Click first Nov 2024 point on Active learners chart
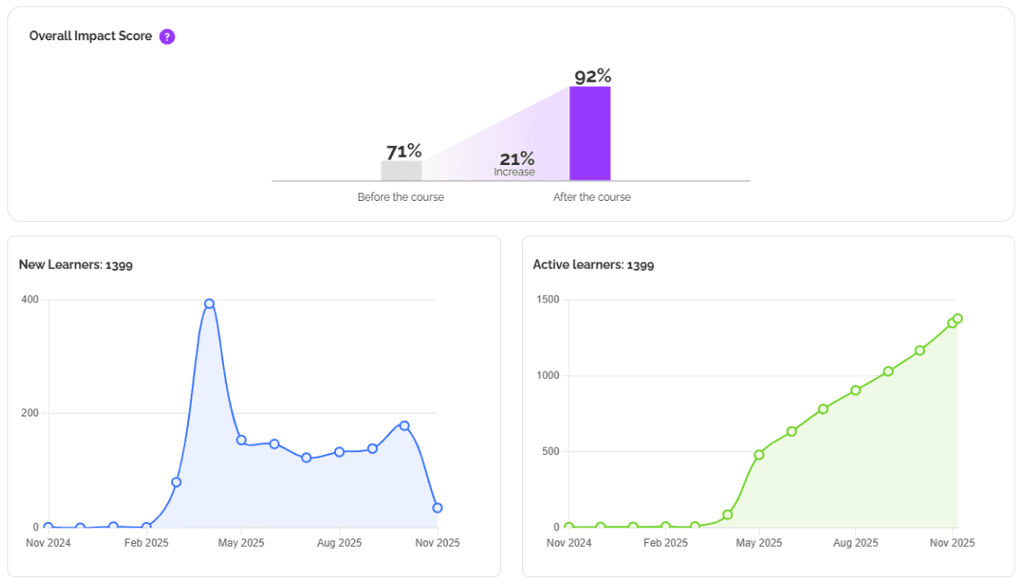This screenshot has width=1024, height=587. tap(569, 527)
